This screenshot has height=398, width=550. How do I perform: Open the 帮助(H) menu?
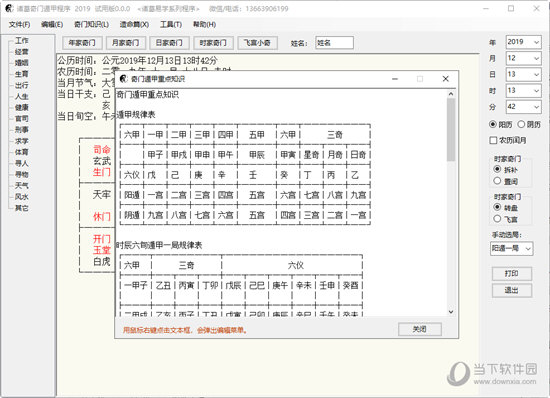point(204,25)
